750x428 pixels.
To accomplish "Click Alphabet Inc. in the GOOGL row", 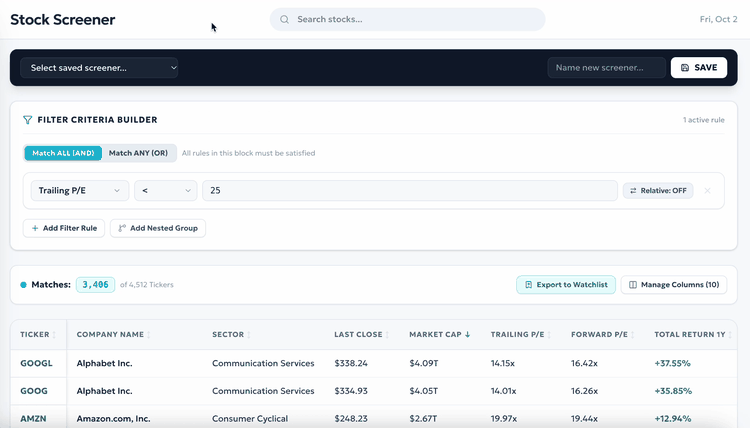I will coord(104,363).
